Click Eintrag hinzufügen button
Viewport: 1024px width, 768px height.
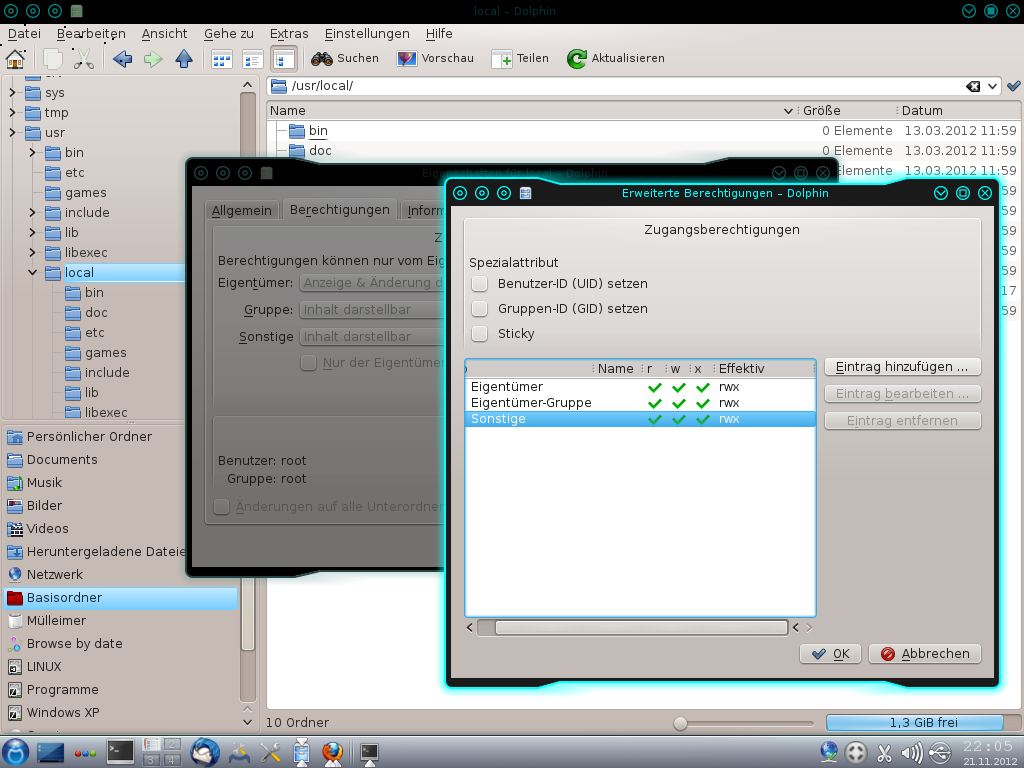[903, 367]
